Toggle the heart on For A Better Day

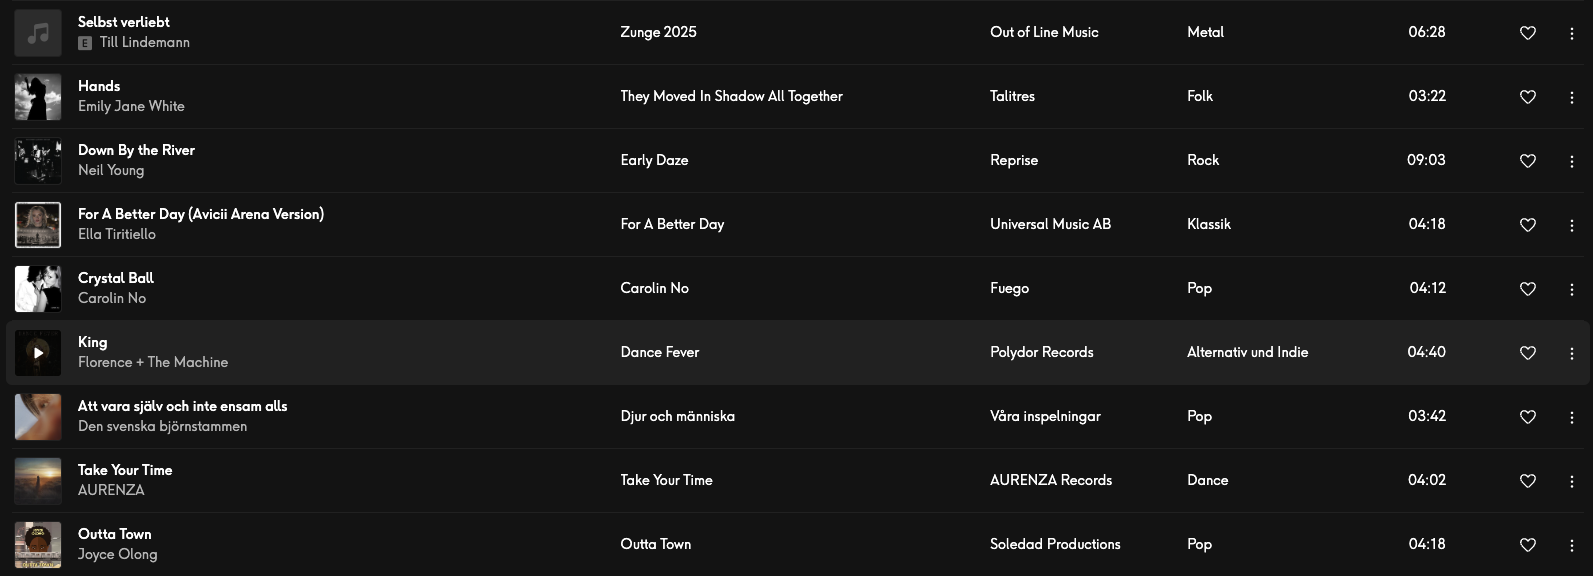(1527, 225)
